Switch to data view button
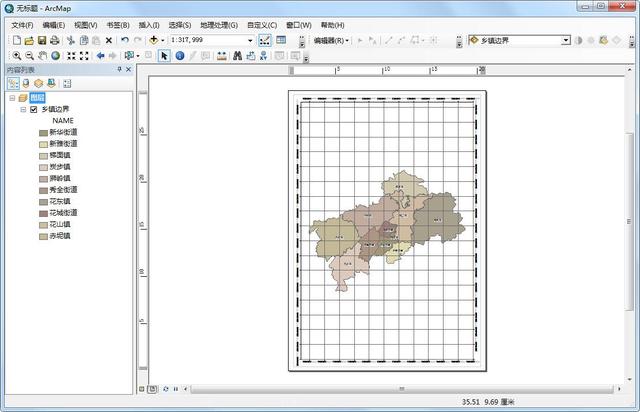Viewport: 640px width, 412px height. click(x=142, y=389)
